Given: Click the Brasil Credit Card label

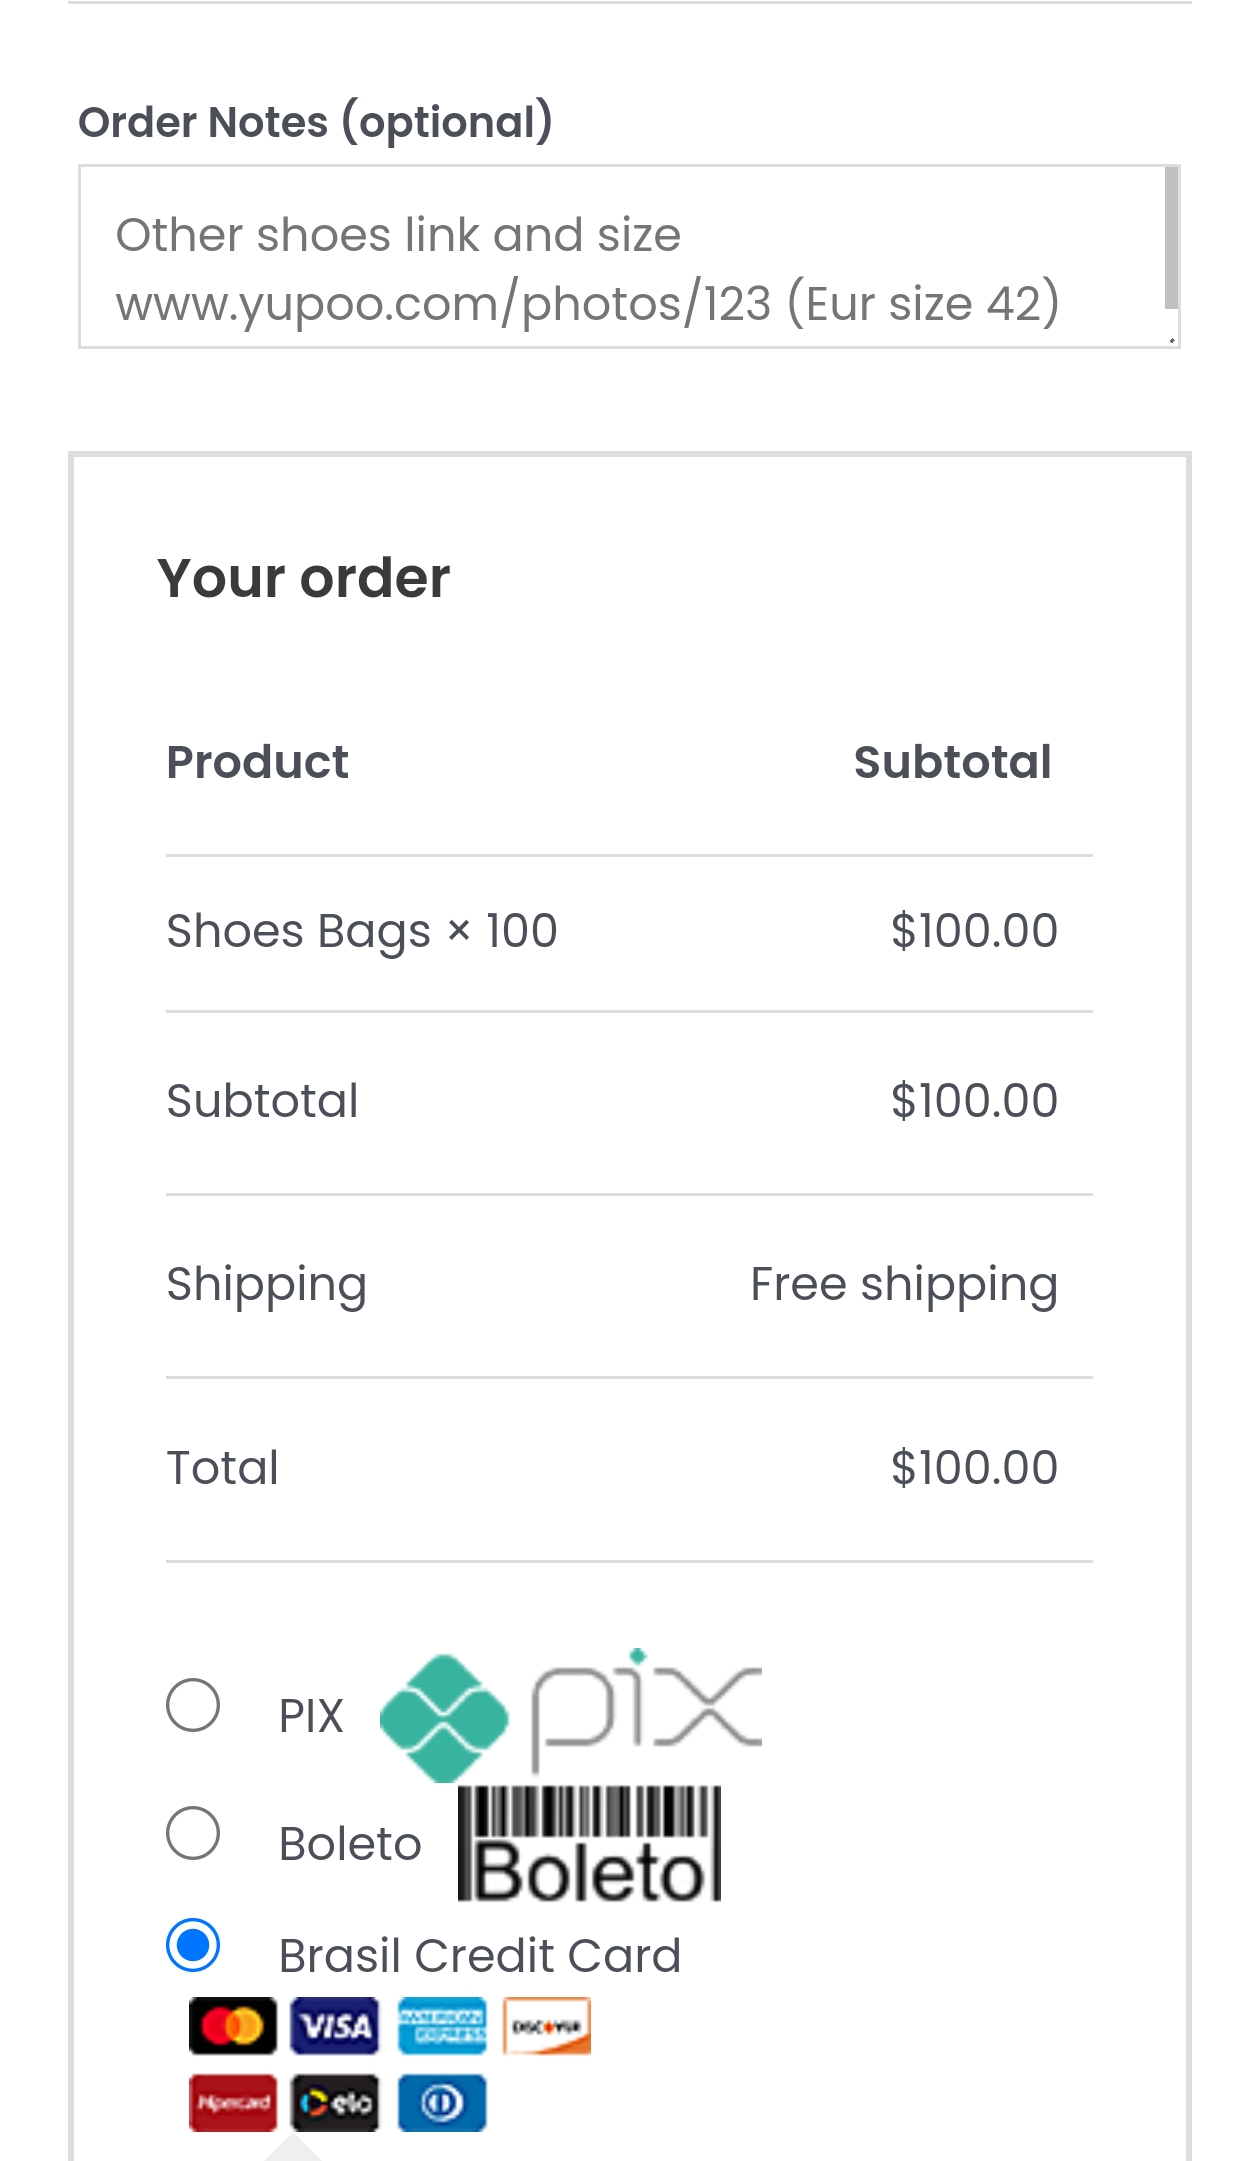Looking at the screenshot, I should pyautogui.click(x=480, y=1955).
